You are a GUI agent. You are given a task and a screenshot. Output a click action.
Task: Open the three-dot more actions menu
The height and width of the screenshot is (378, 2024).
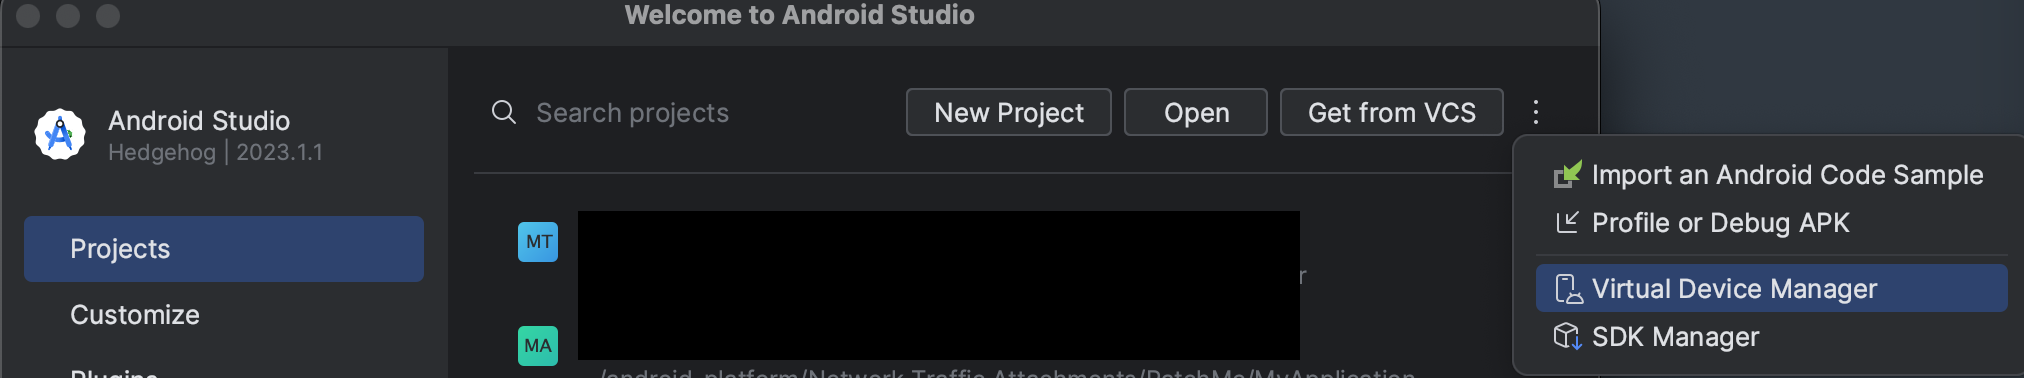click(x=1536, y=112)
